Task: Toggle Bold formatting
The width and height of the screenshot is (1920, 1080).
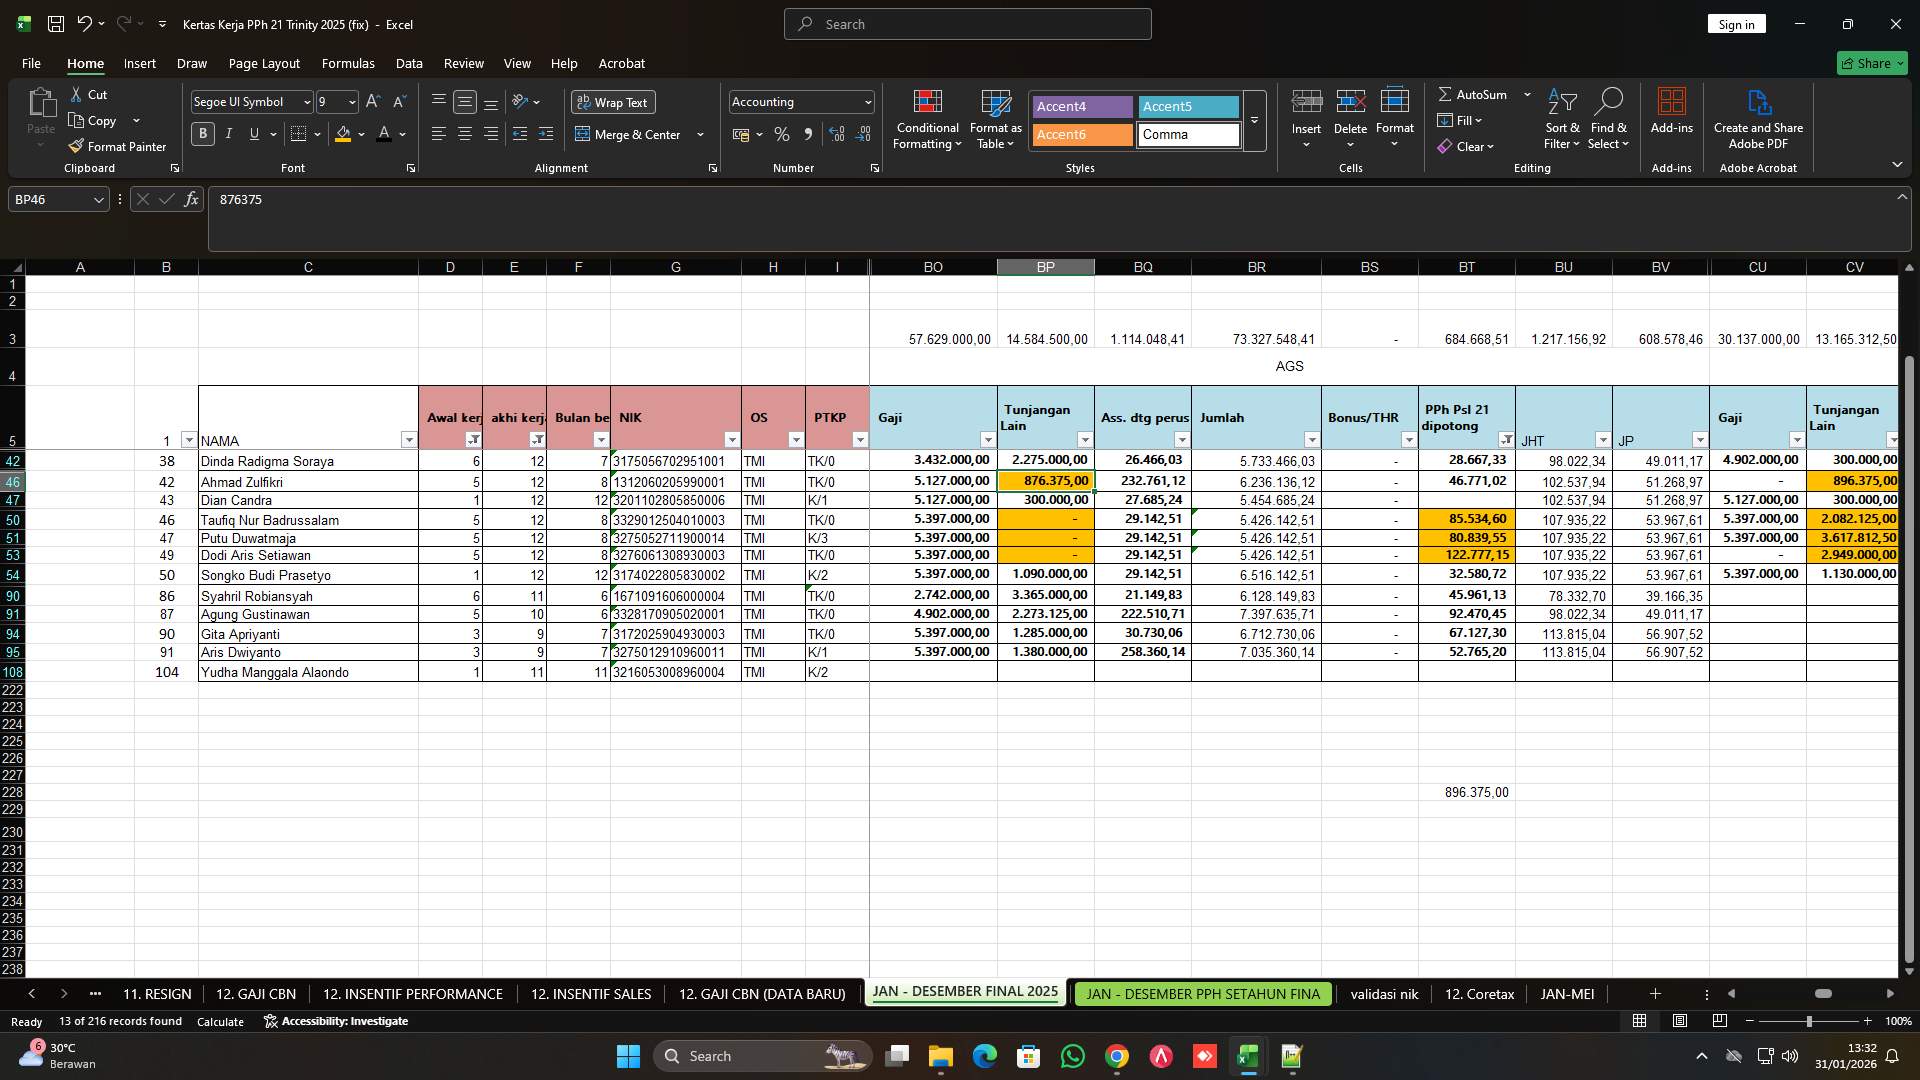Action: [202, 133]
